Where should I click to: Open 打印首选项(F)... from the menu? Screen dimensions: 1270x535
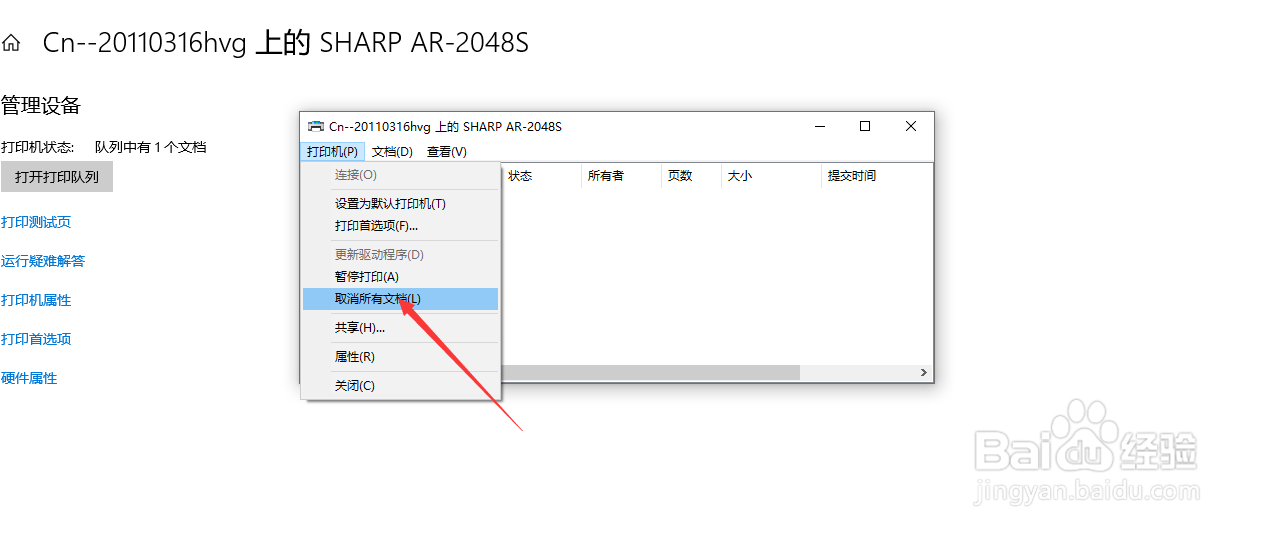point(400,226)
